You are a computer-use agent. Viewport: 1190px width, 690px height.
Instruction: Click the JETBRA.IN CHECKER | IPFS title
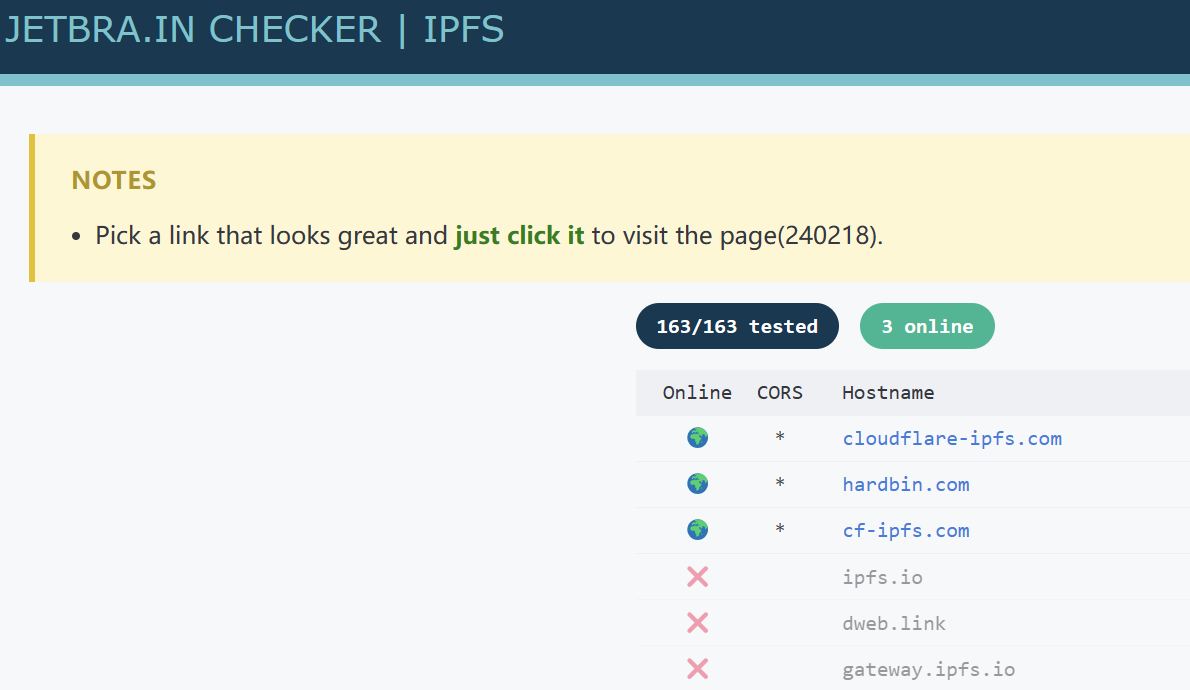(x=254, y=29)
